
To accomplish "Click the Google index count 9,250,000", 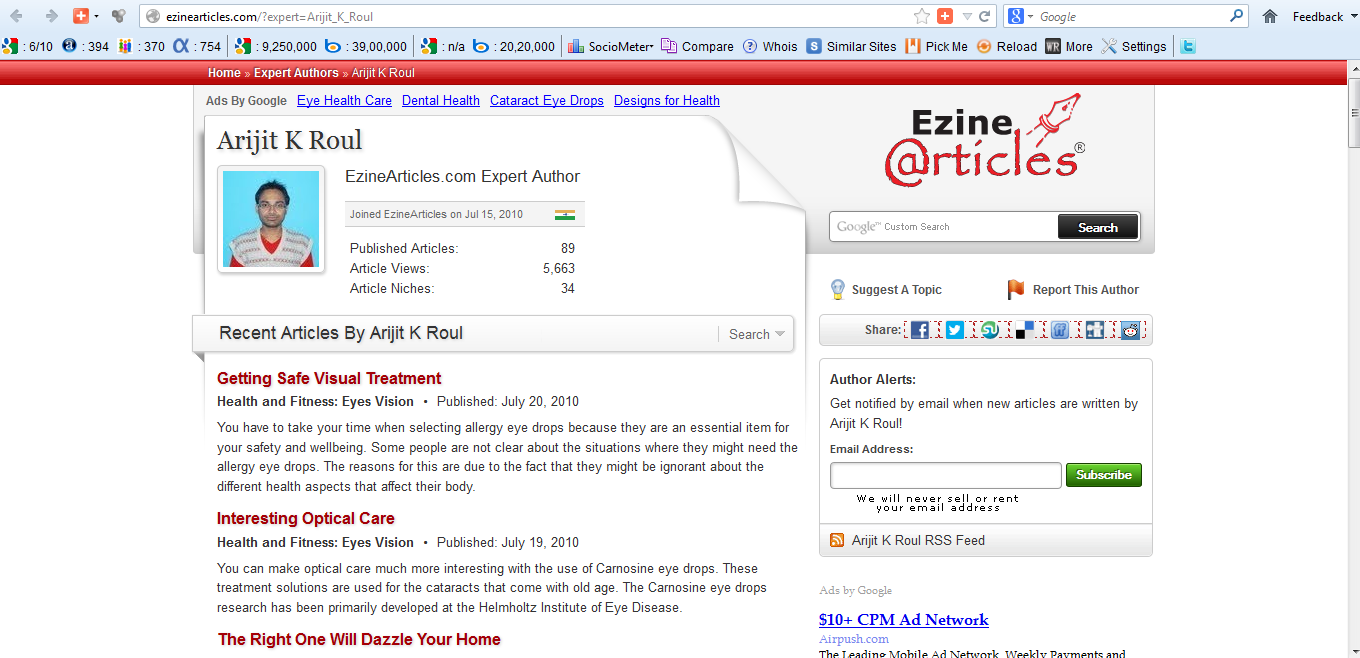I will click(276, 46).
